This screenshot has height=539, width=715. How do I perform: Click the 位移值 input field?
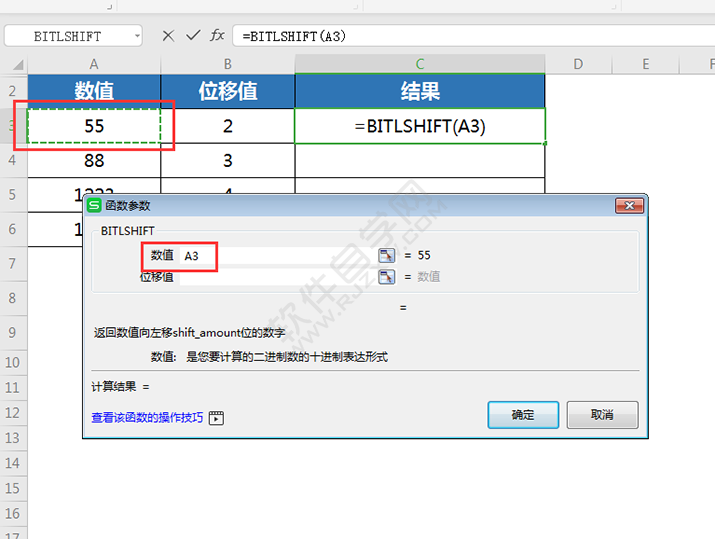coord(278,277)
